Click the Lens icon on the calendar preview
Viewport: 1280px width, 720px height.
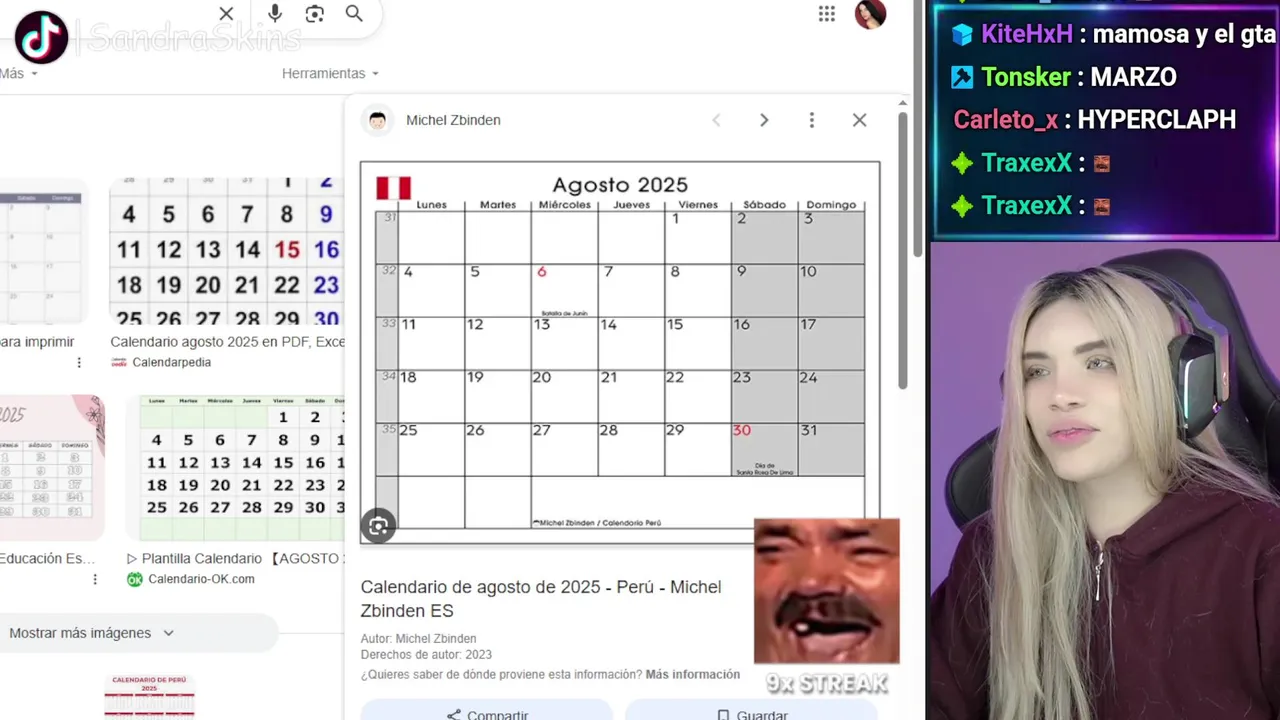(x=378, y=526)
